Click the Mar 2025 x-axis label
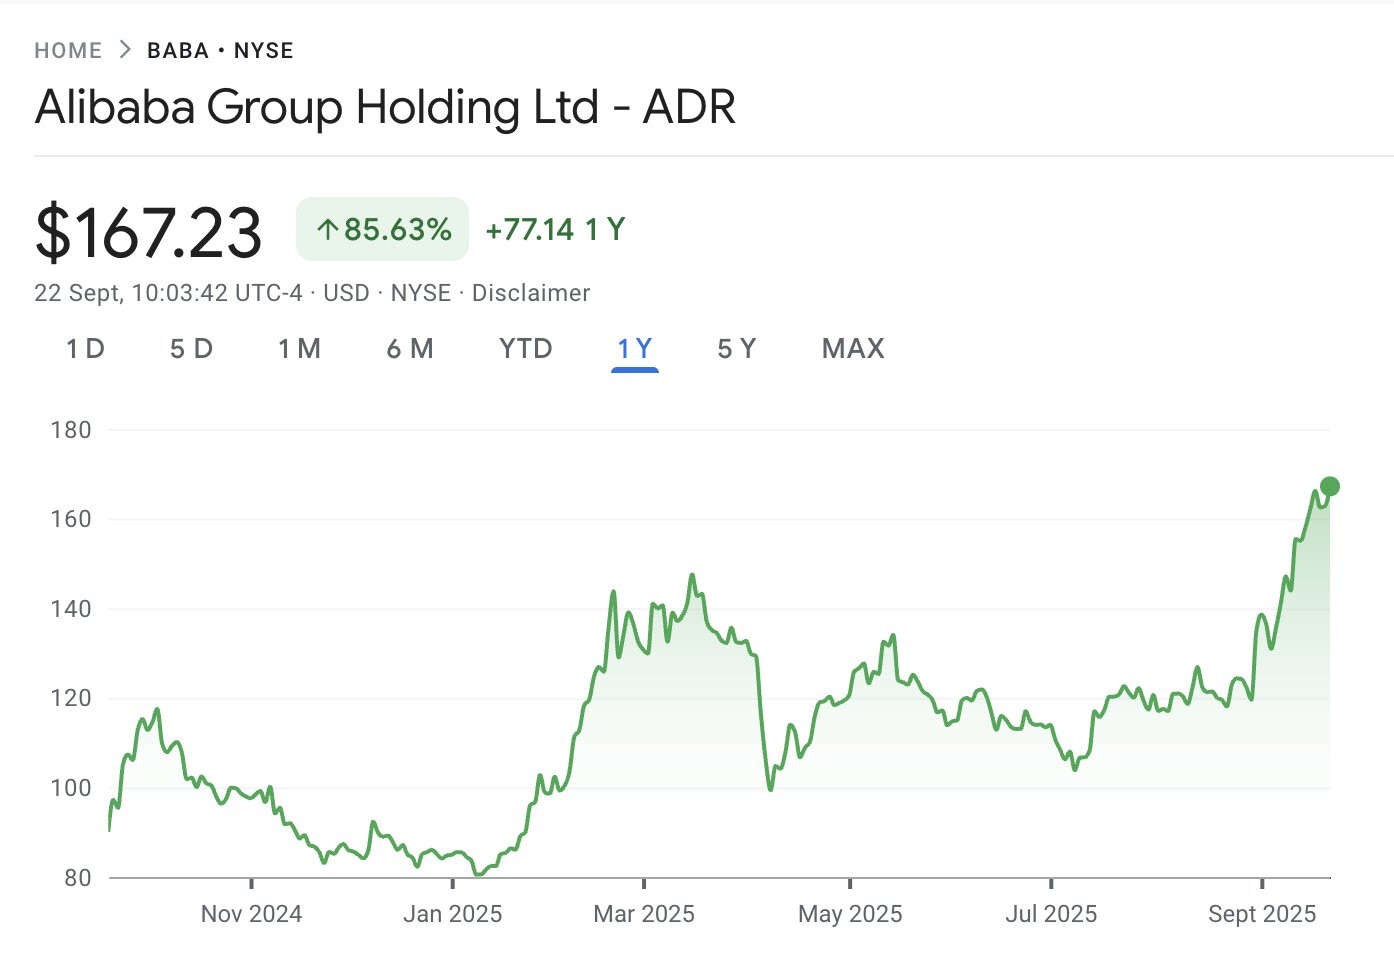Image resolution: width=1394 pixels, height=962 pixels. click(x=644, y=914)
